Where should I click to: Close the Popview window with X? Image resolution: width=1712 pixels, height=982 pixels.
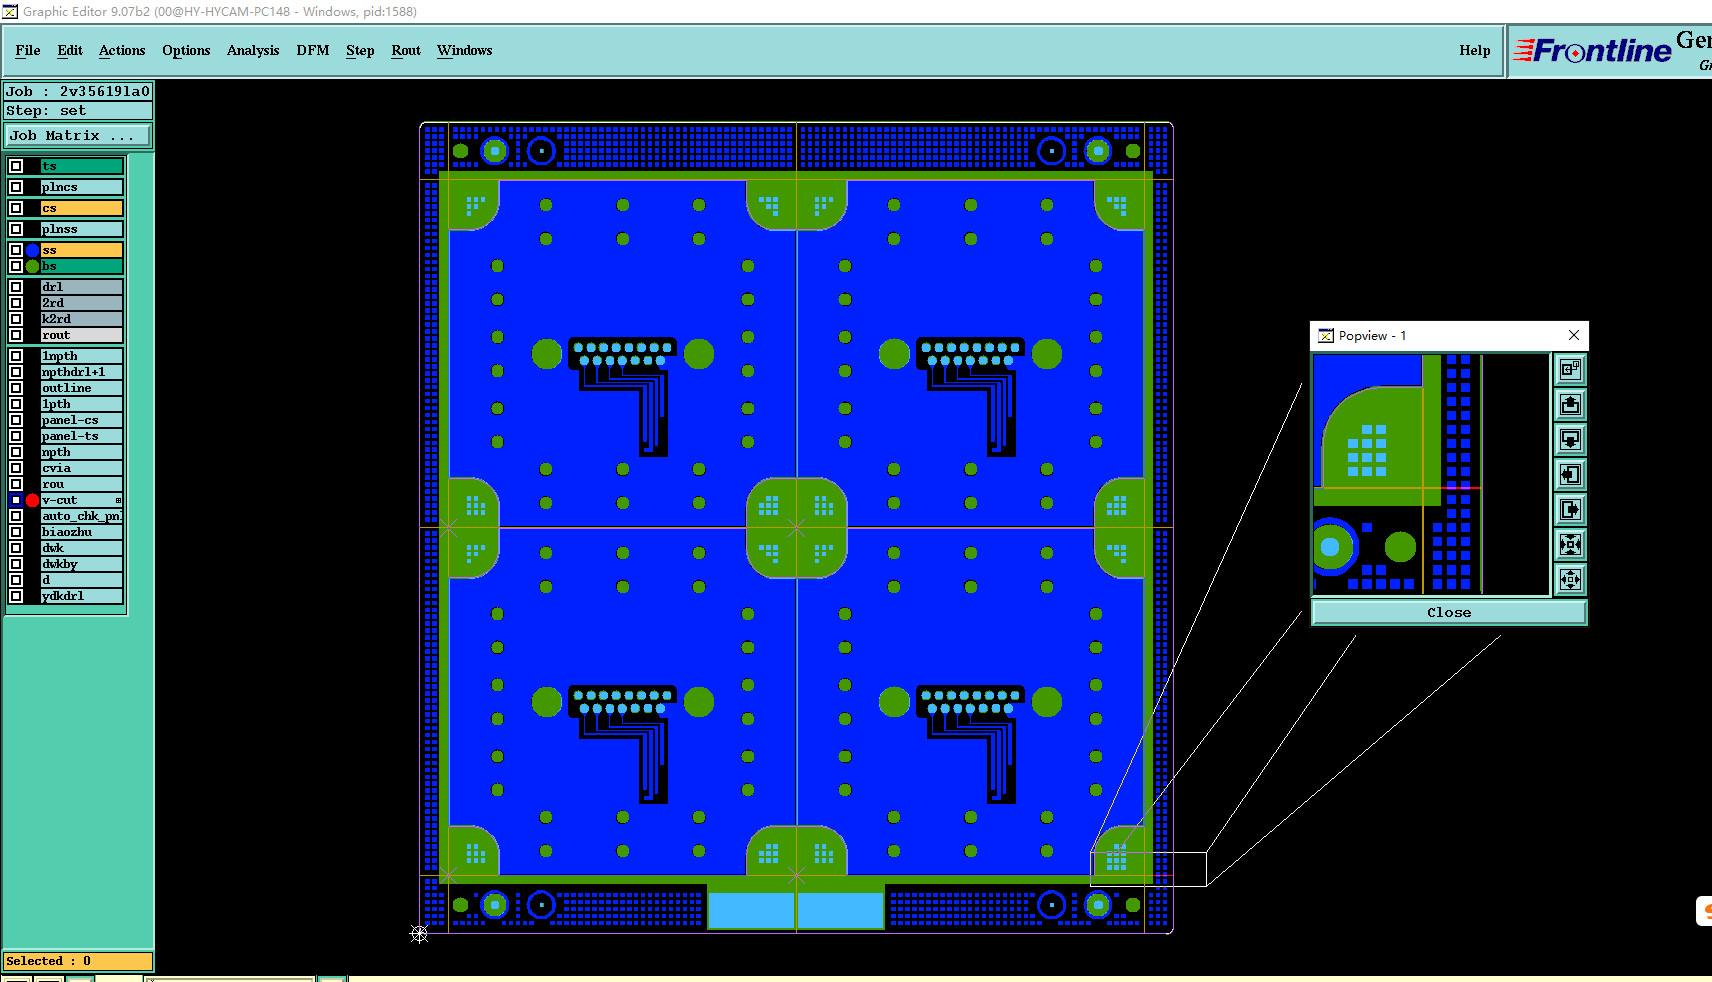pos(1574,335)
